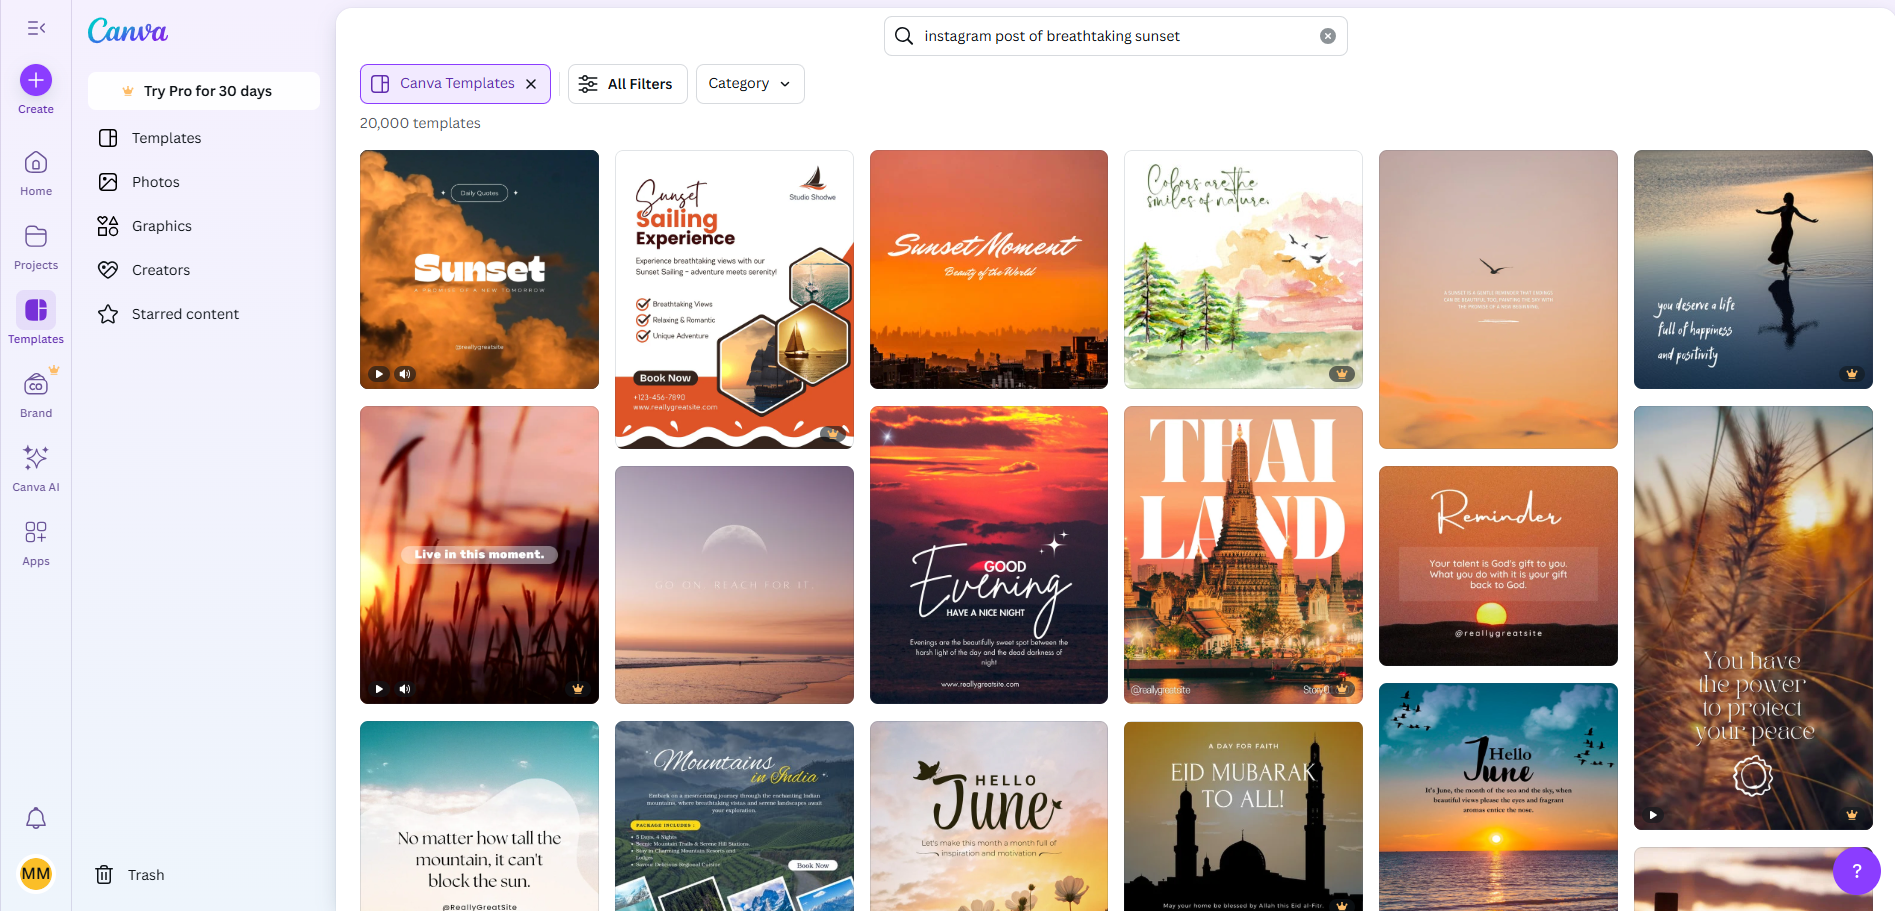Click Try Pro for 30 days
Screen dimensions: 1895x911
[x=203, y=90]
